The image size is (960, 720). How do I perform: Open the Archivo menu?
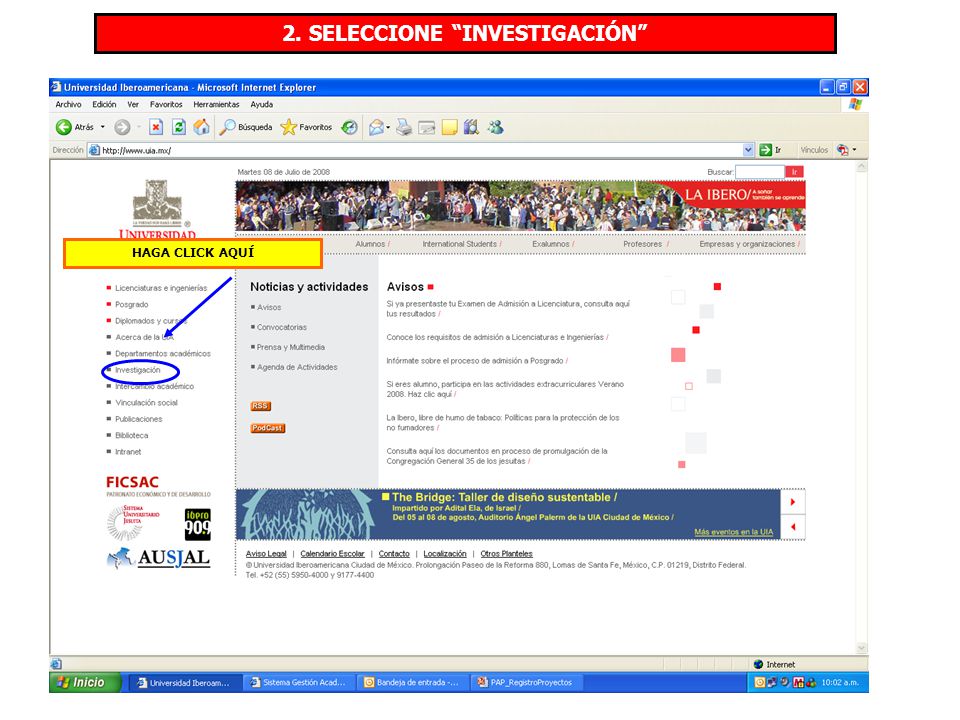(69, 105)
